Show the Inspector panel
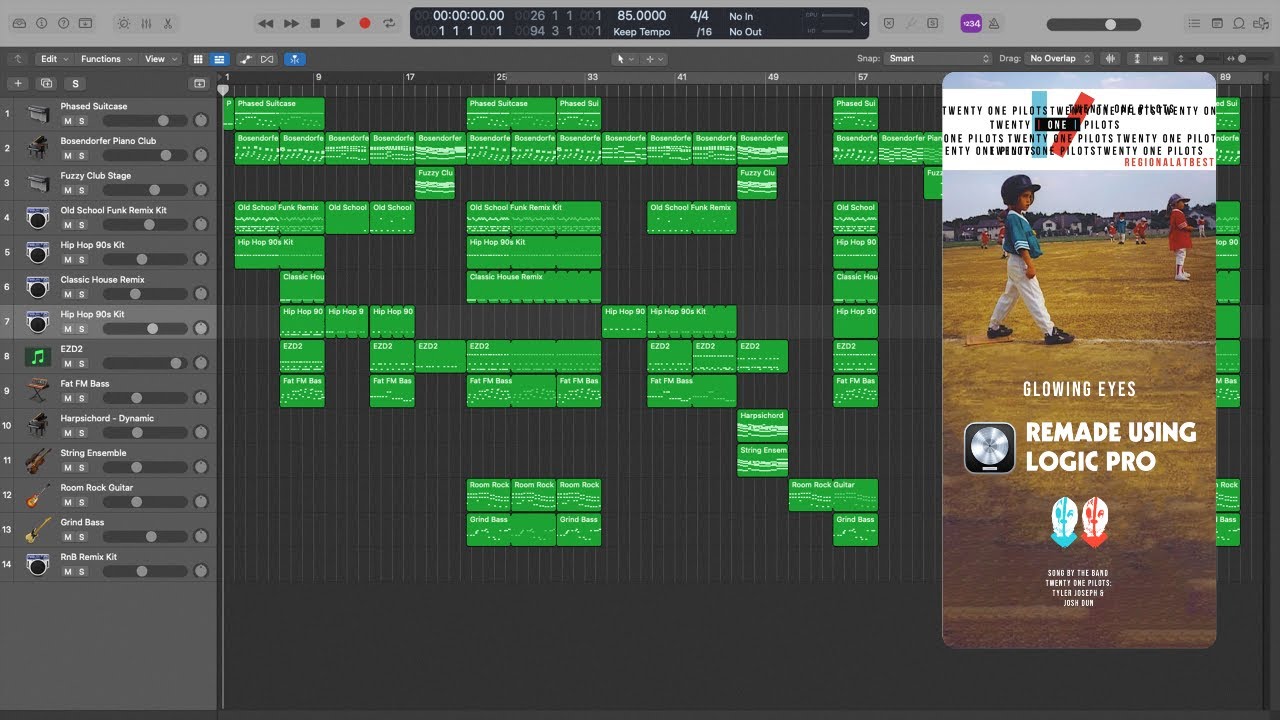 point(42,23)
